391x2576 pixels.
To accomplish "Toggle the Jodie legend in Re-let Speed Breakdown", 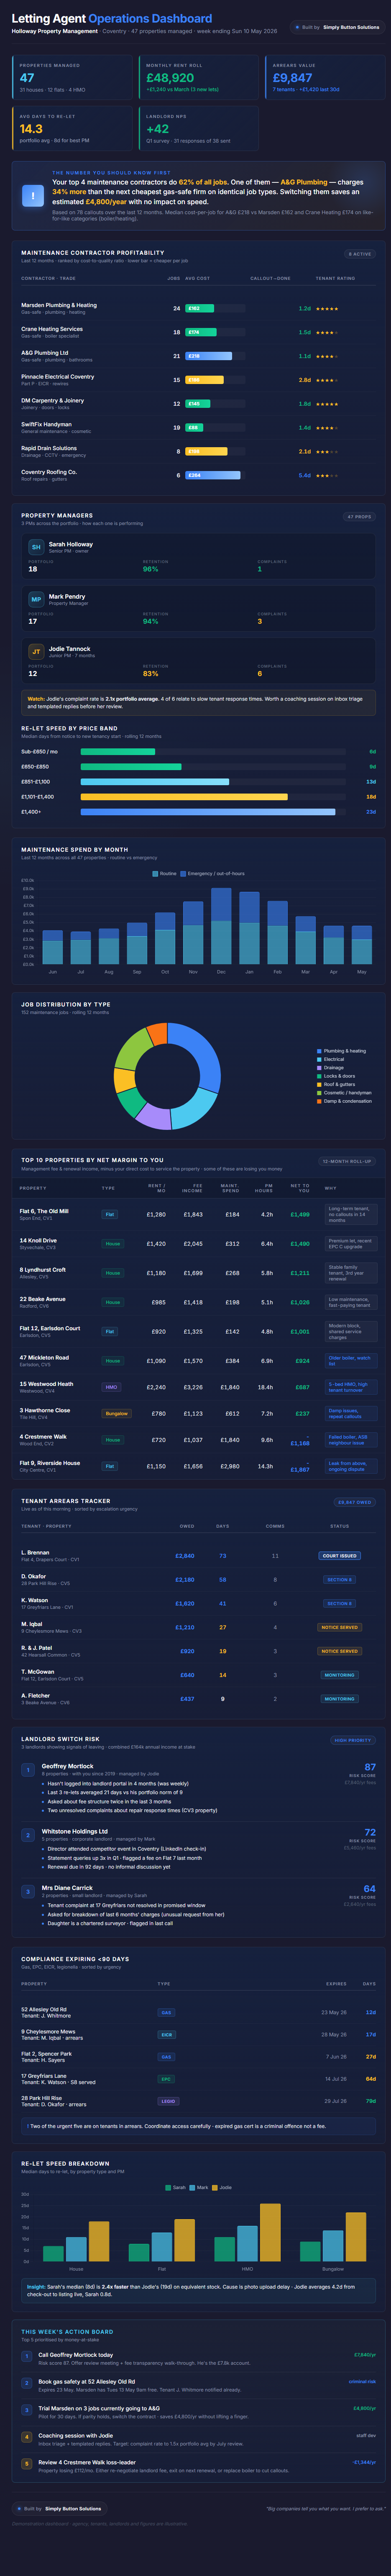I will tap(222, 2187).
